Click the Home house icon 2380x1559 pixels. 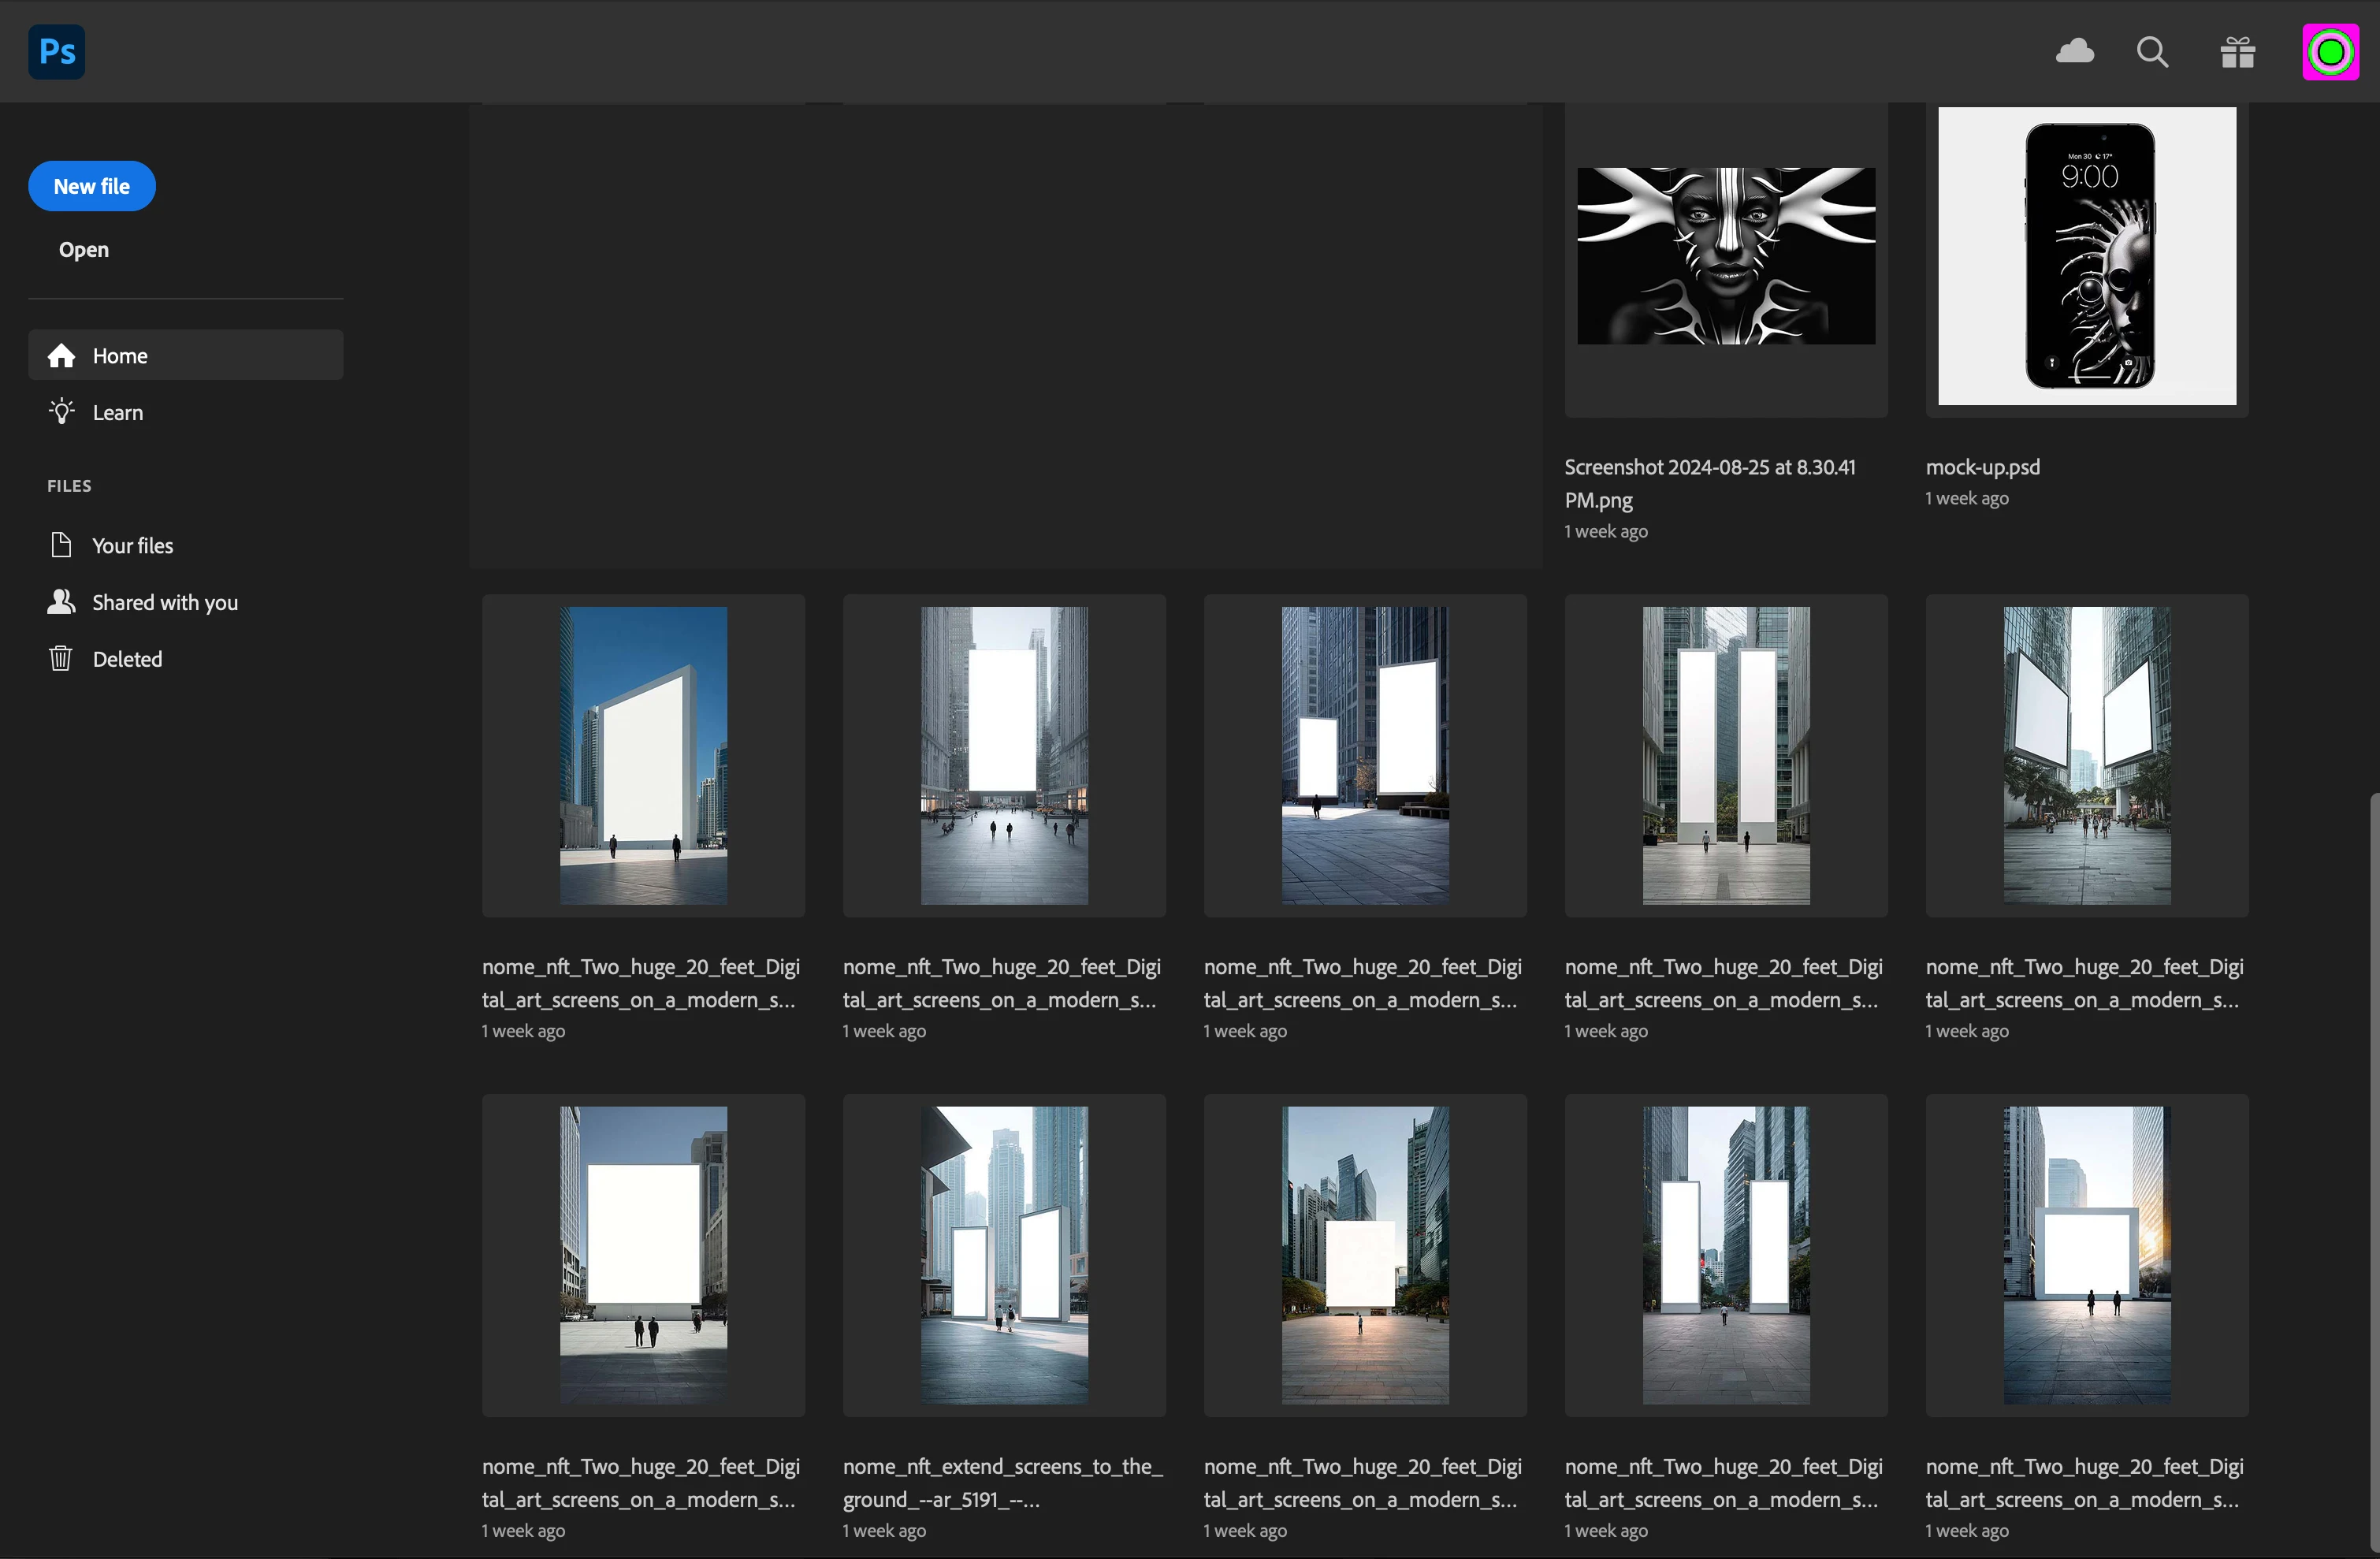pos(62,356)
